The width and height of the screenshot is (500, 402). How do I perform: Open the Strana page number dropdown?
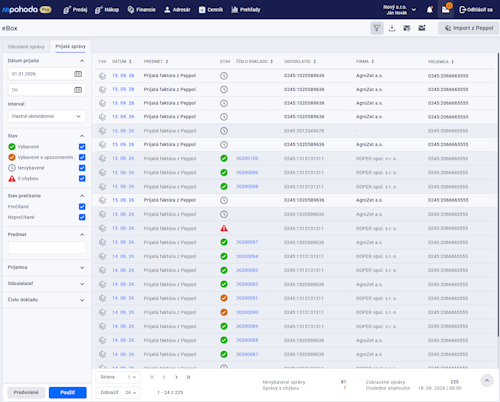[x=118, y=377]
